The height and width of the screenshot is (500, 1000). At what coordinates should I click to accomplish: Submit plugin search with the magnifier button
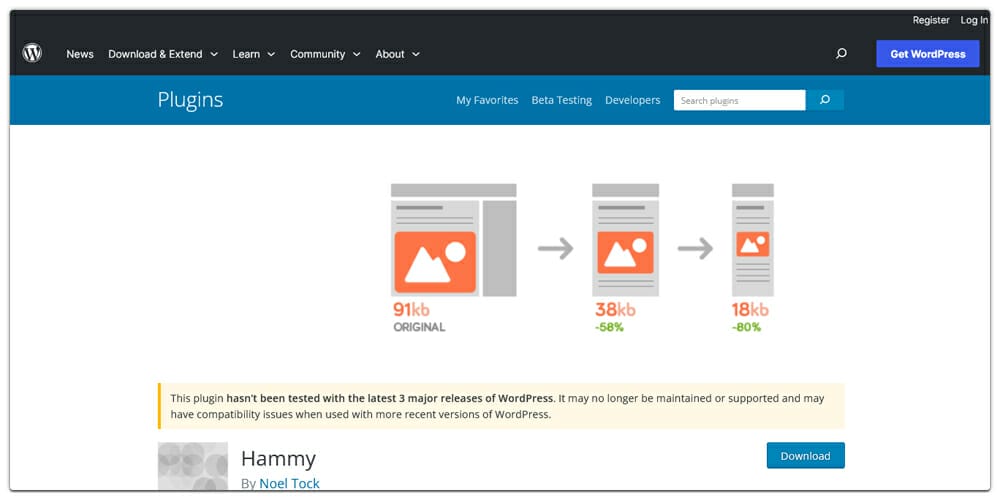click(825, 100)
